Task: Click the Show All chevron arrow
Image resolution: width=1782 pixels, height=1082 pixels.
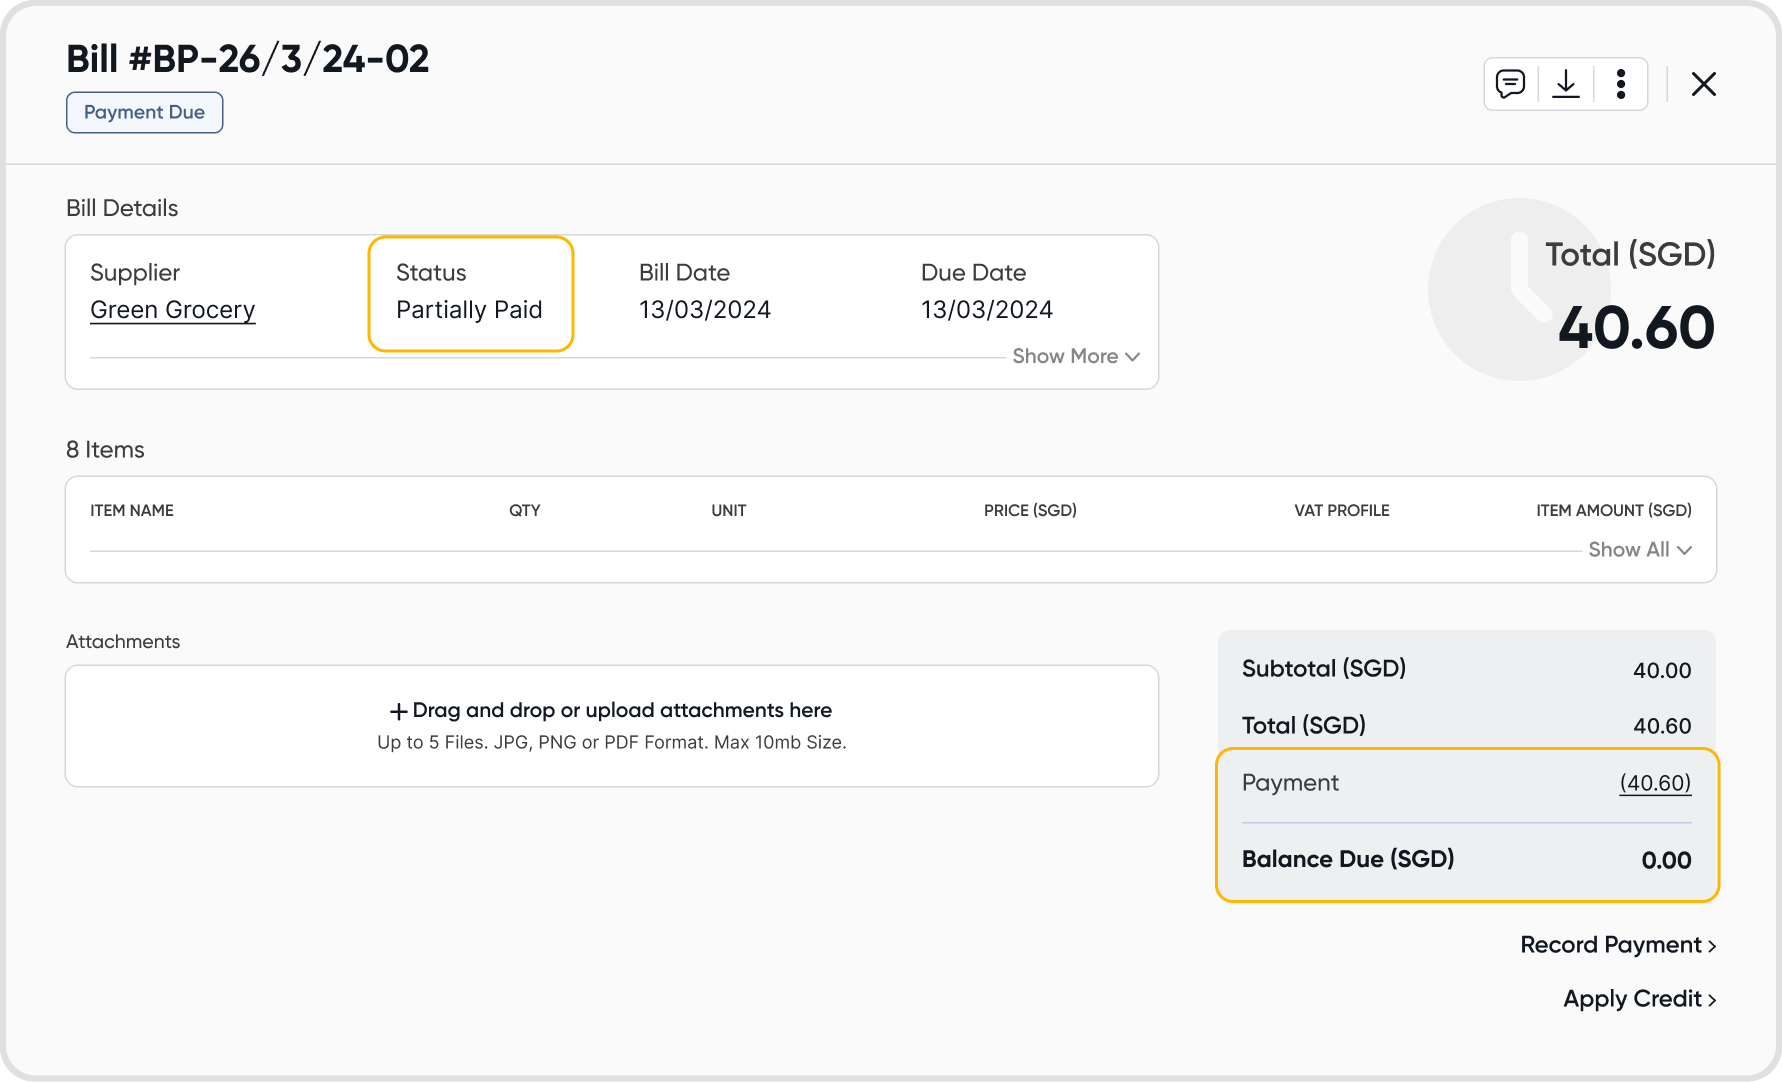Action: (x=1685, y=550)
